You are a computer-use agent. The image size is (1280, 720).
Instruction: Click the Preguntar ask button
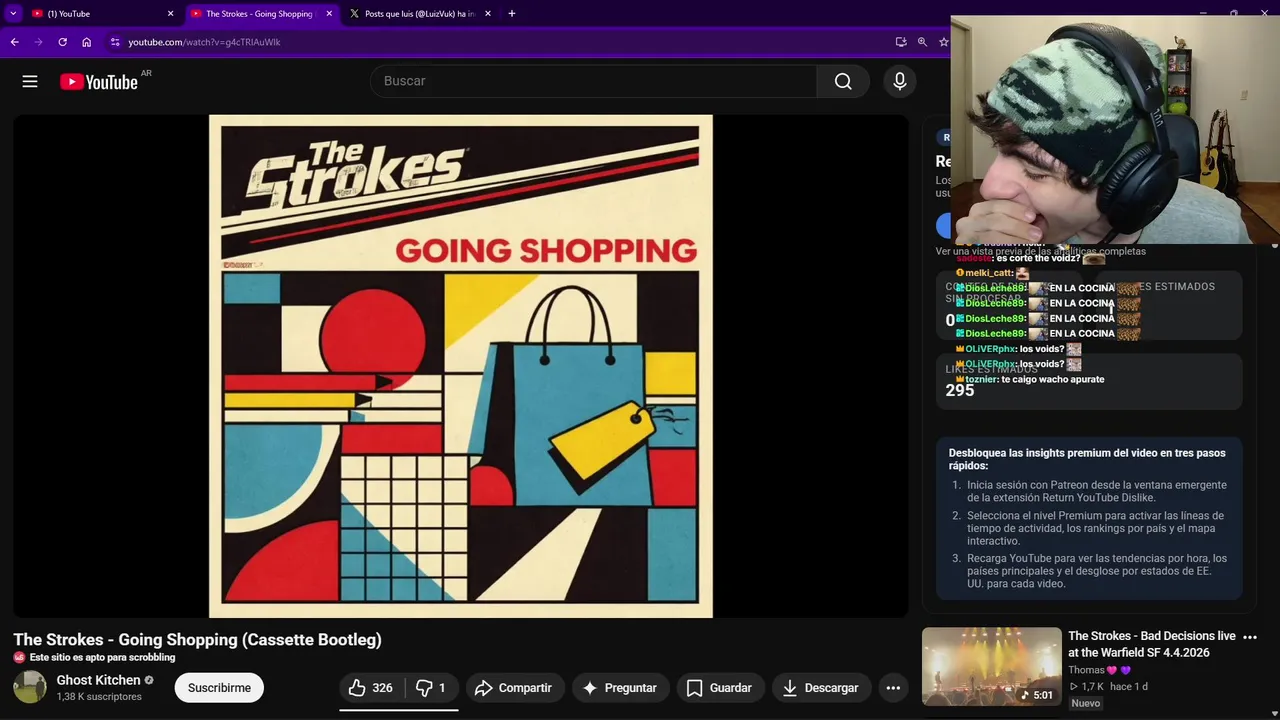[x=619, y=688]
